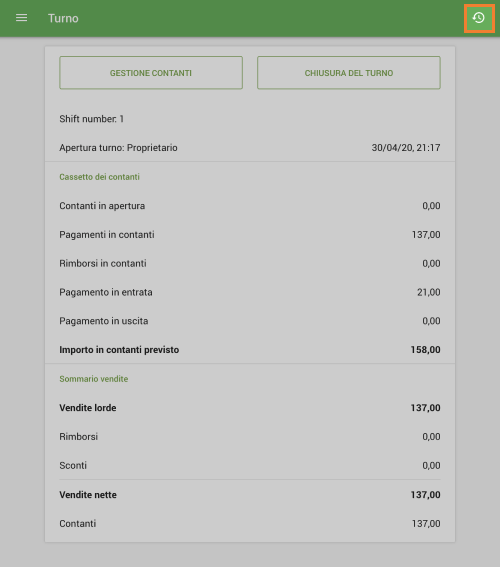Select the Shift number row
The image size is (500, 567).
250,119
